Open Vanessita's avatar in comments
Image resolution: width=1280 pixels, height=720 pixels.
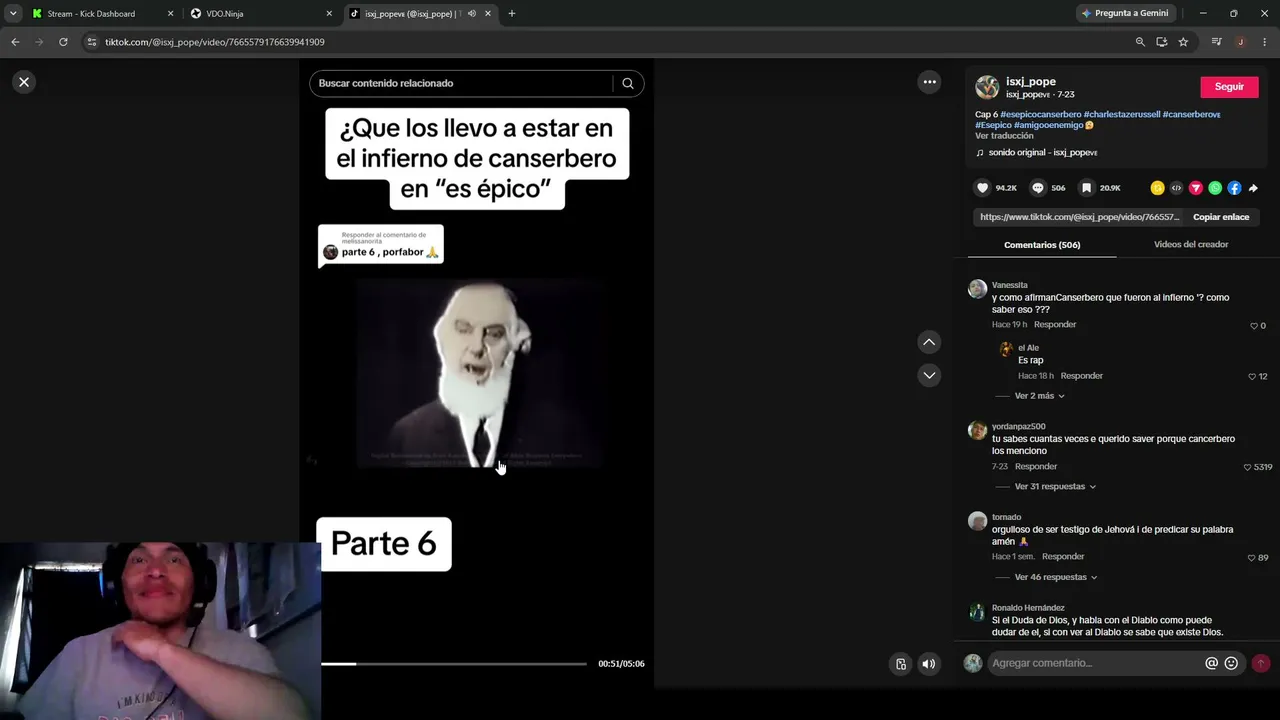(x=977, y=289)
